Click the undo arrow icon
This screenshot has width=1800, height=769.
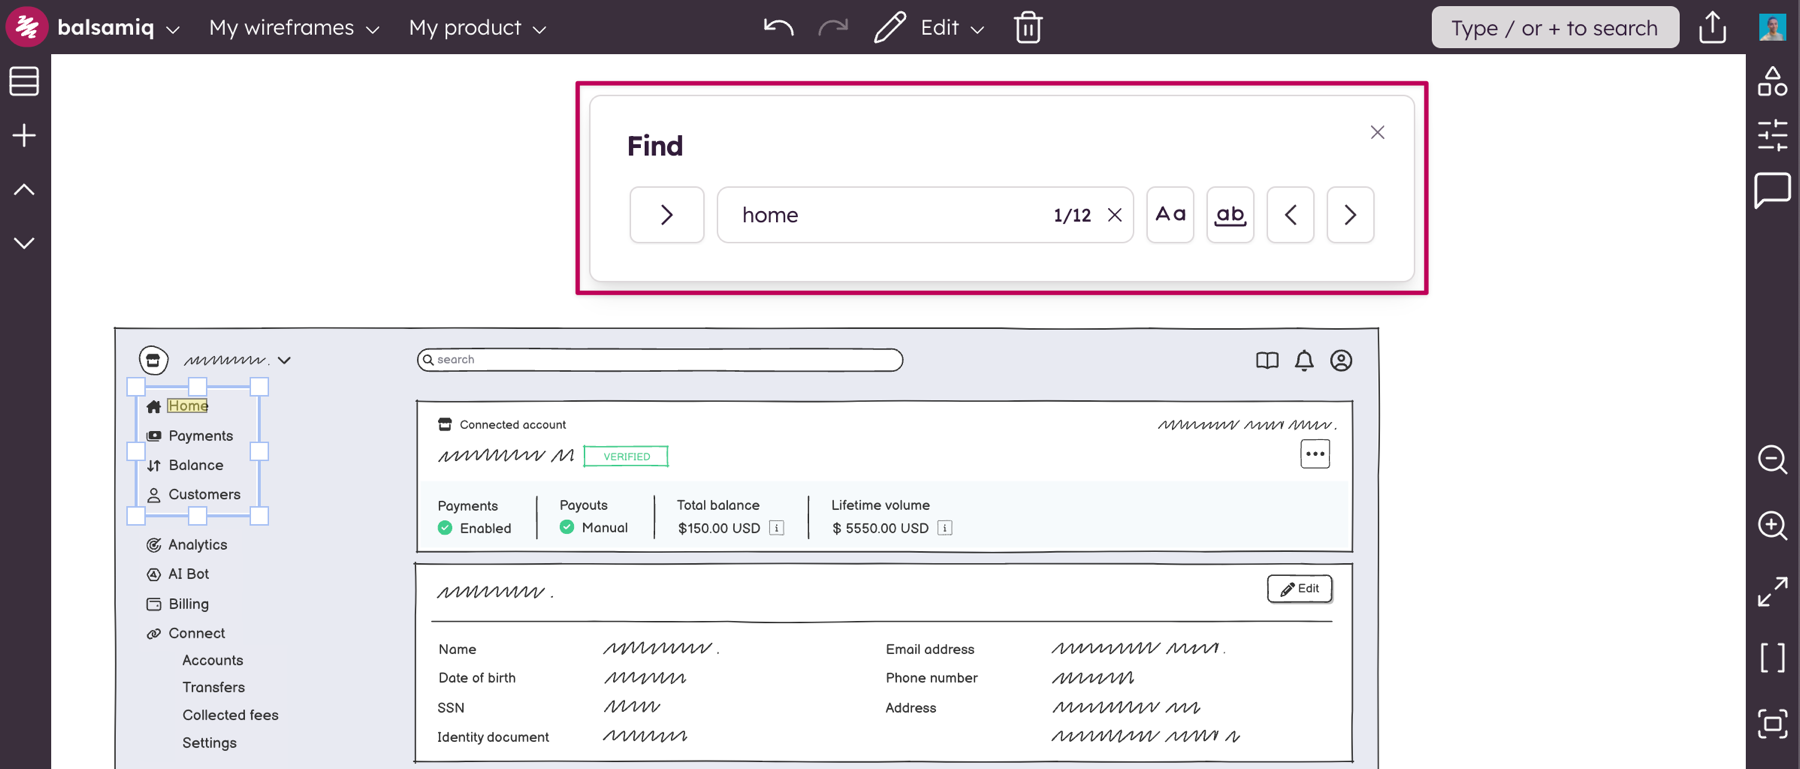pos(778,27)
